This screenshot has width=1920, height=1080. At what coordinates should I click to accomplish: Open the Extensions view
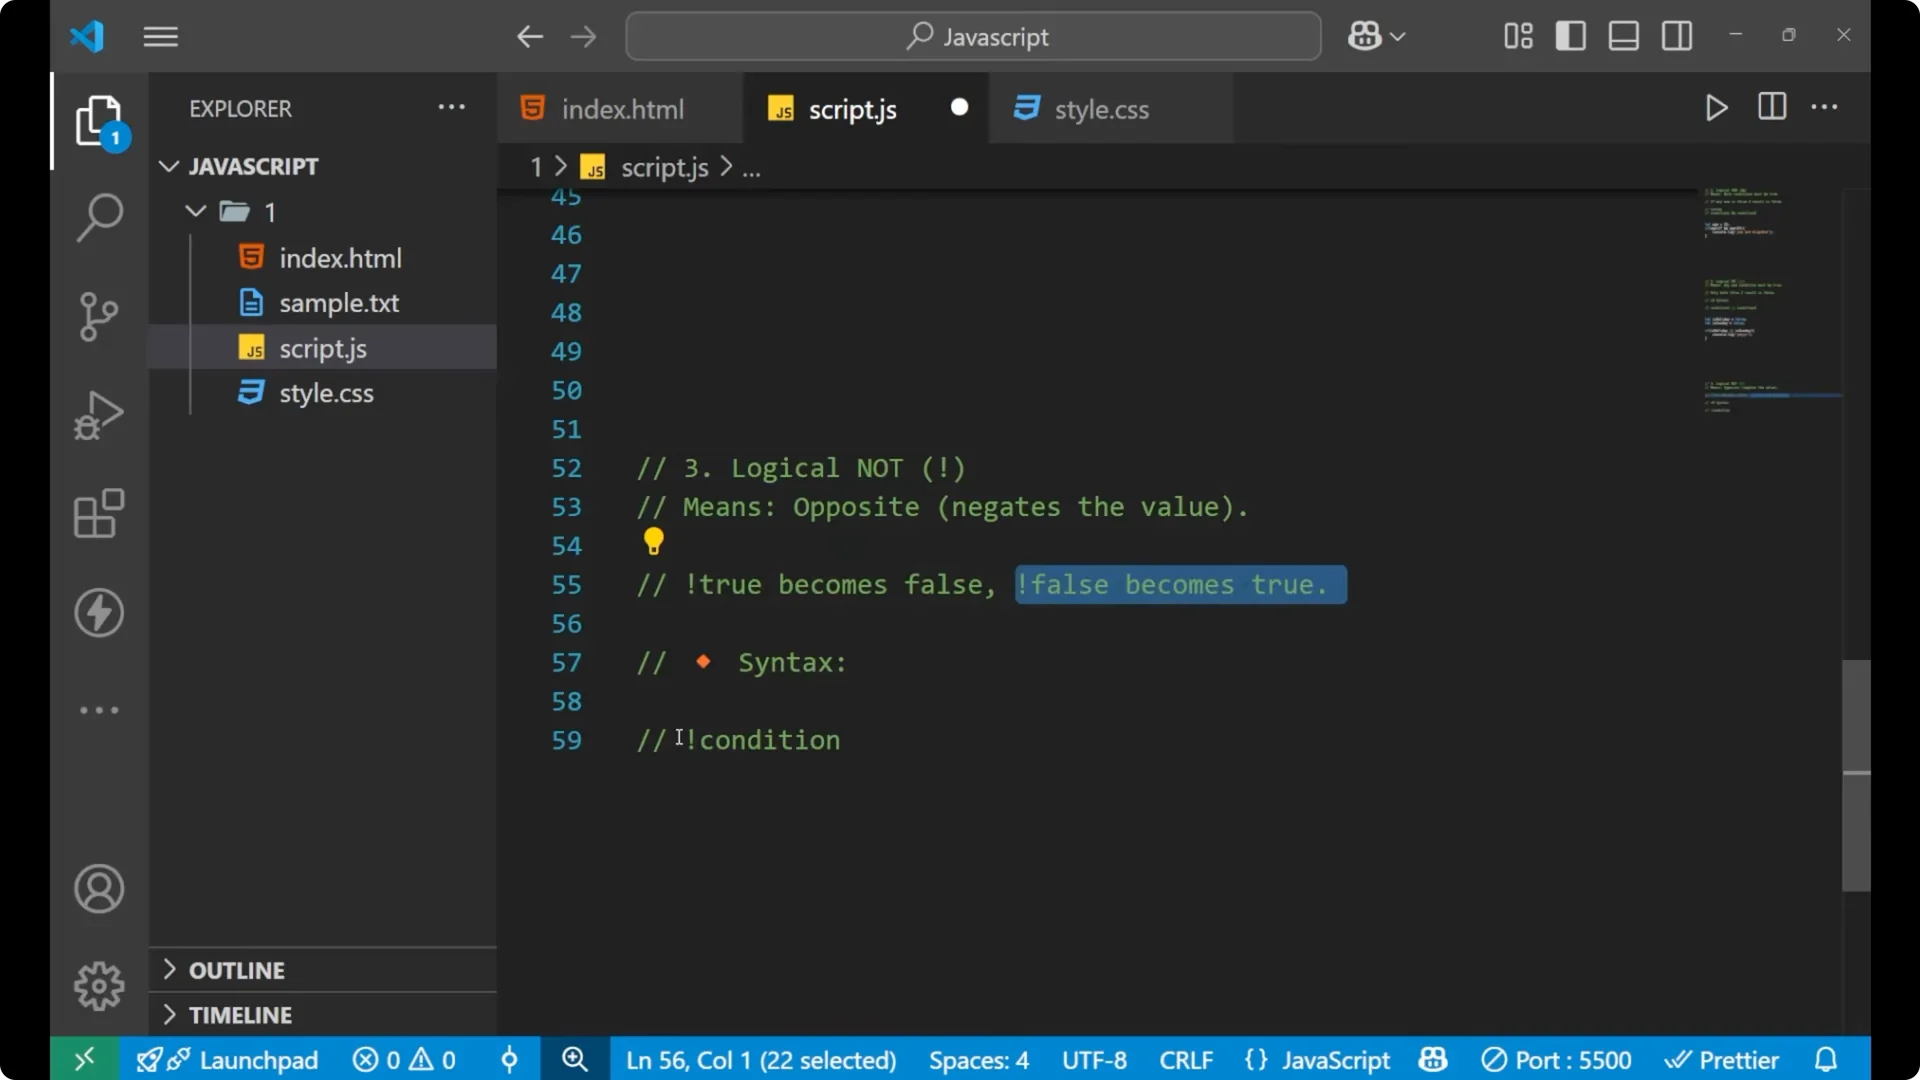98,513
